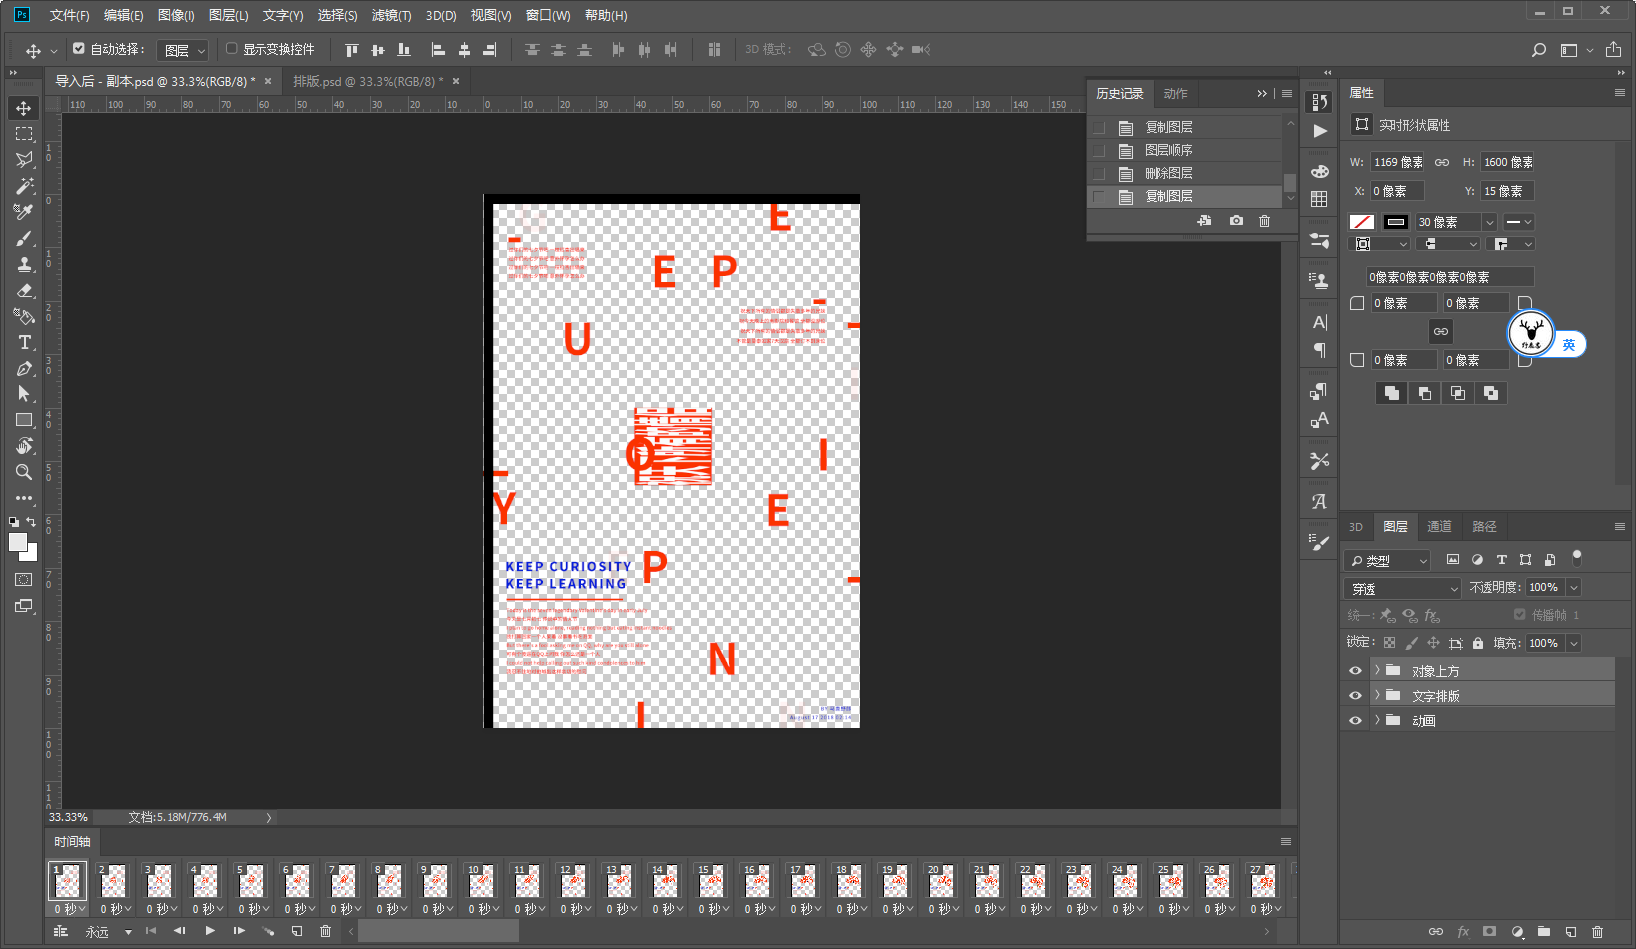Select the Rectangular Marquee tool

pyautogui.click(x=24, y=134)
